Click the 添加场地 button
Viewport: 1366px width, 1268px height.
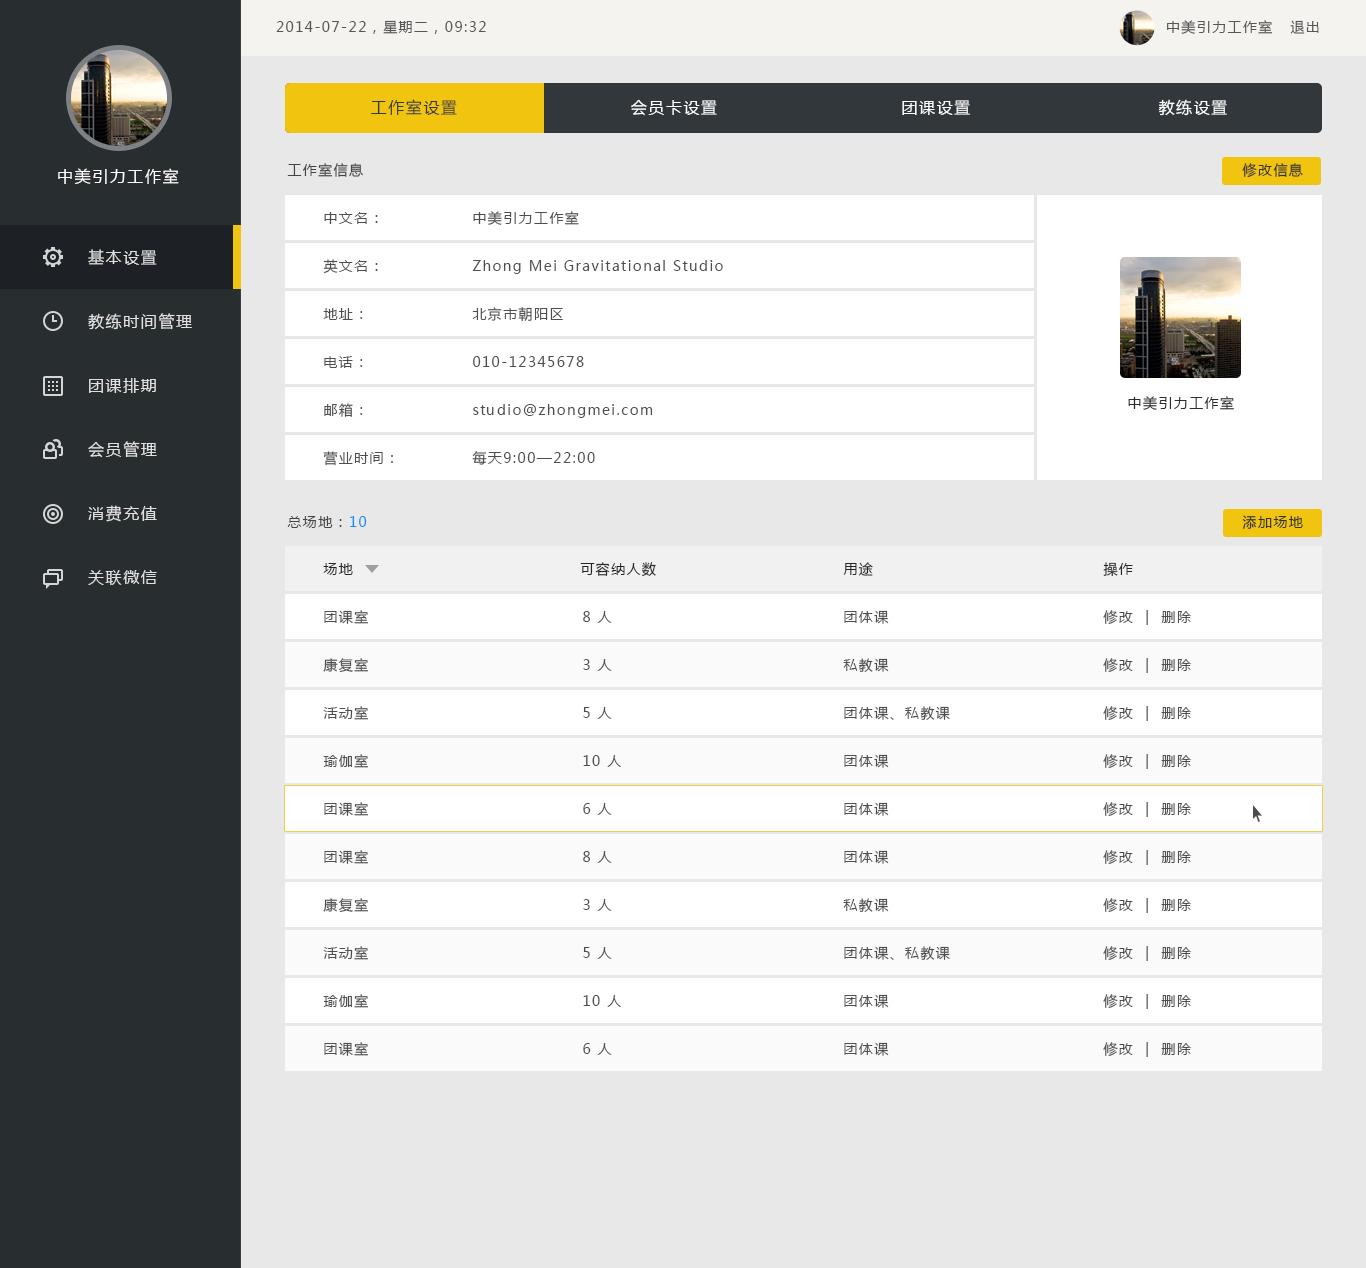pyautogui.click(x=1271, y=522)
